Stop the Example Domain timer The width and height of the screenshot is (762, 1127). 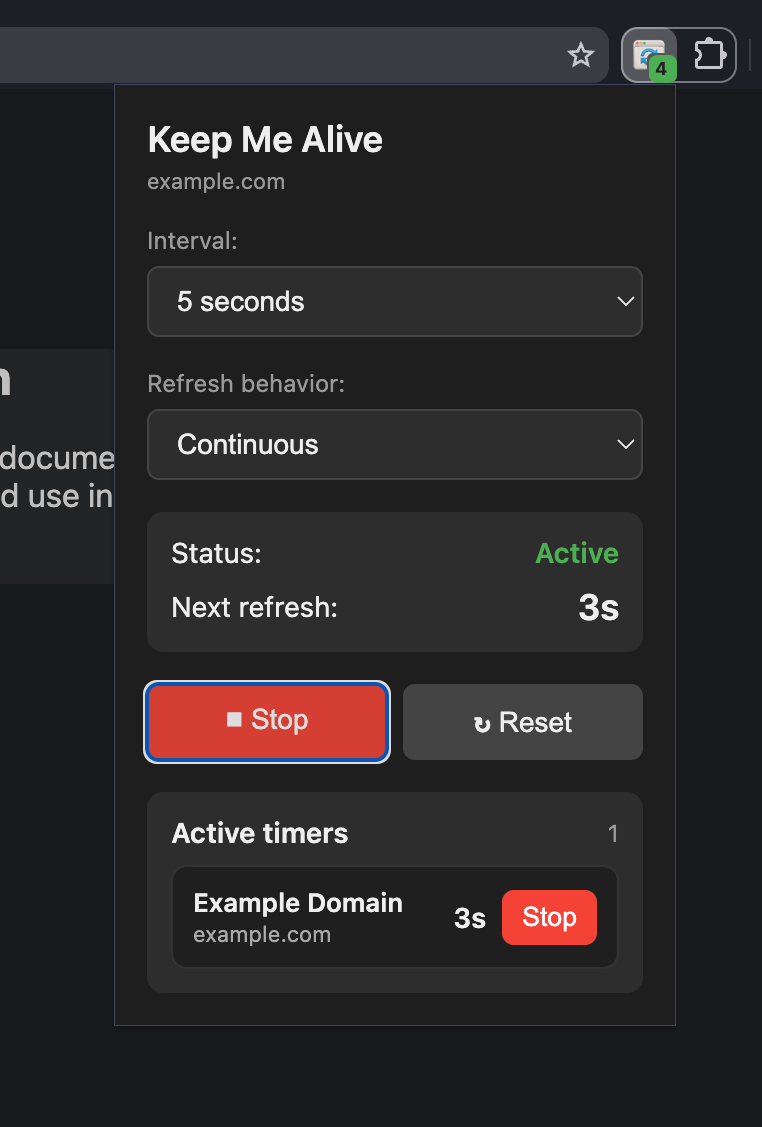click(549, 917)
